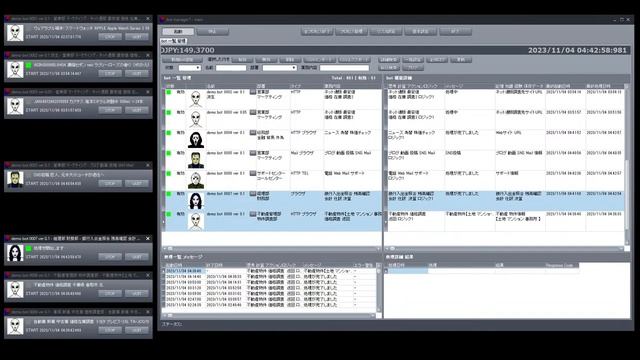Stop the bot in Apple Watch popup
The image size is (640, 360).
tap(110, 37)
